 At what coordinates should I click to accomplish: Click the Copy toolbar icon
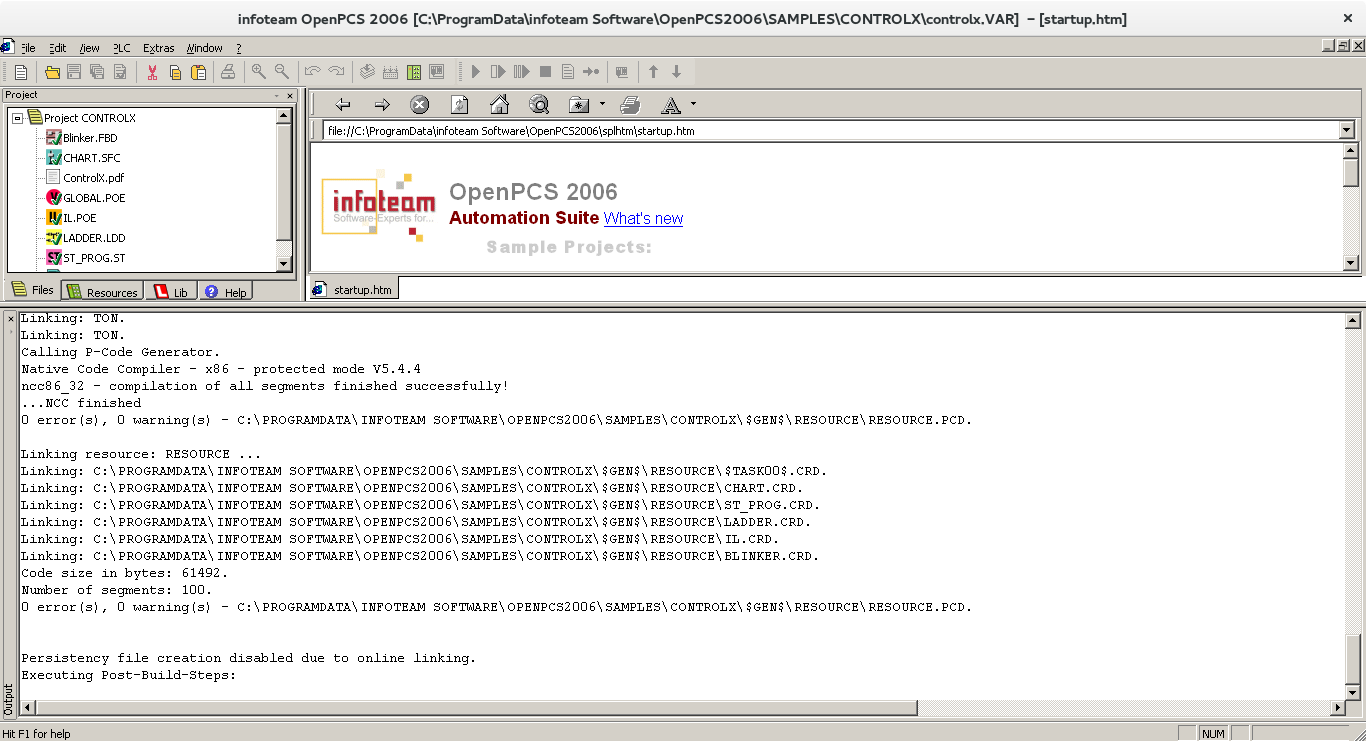click(175, 72)
